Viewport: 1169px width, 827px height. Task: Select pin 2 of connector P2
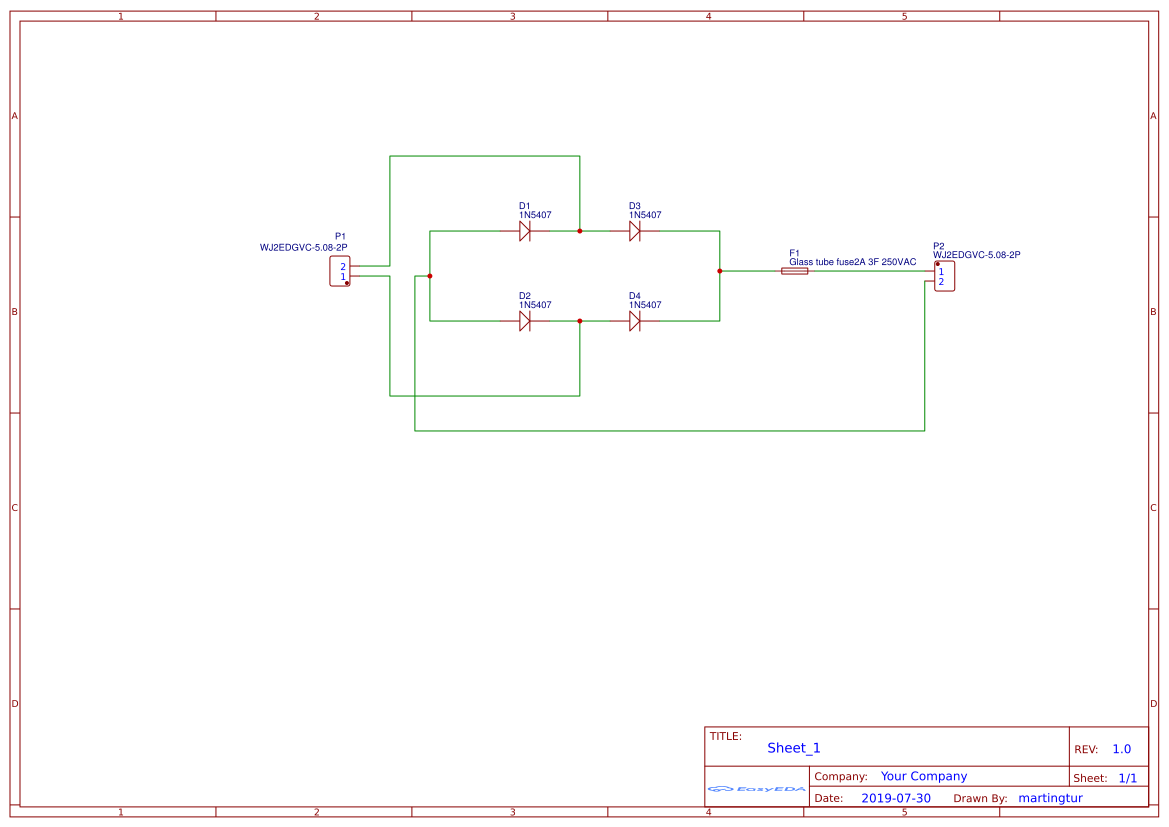940,281
